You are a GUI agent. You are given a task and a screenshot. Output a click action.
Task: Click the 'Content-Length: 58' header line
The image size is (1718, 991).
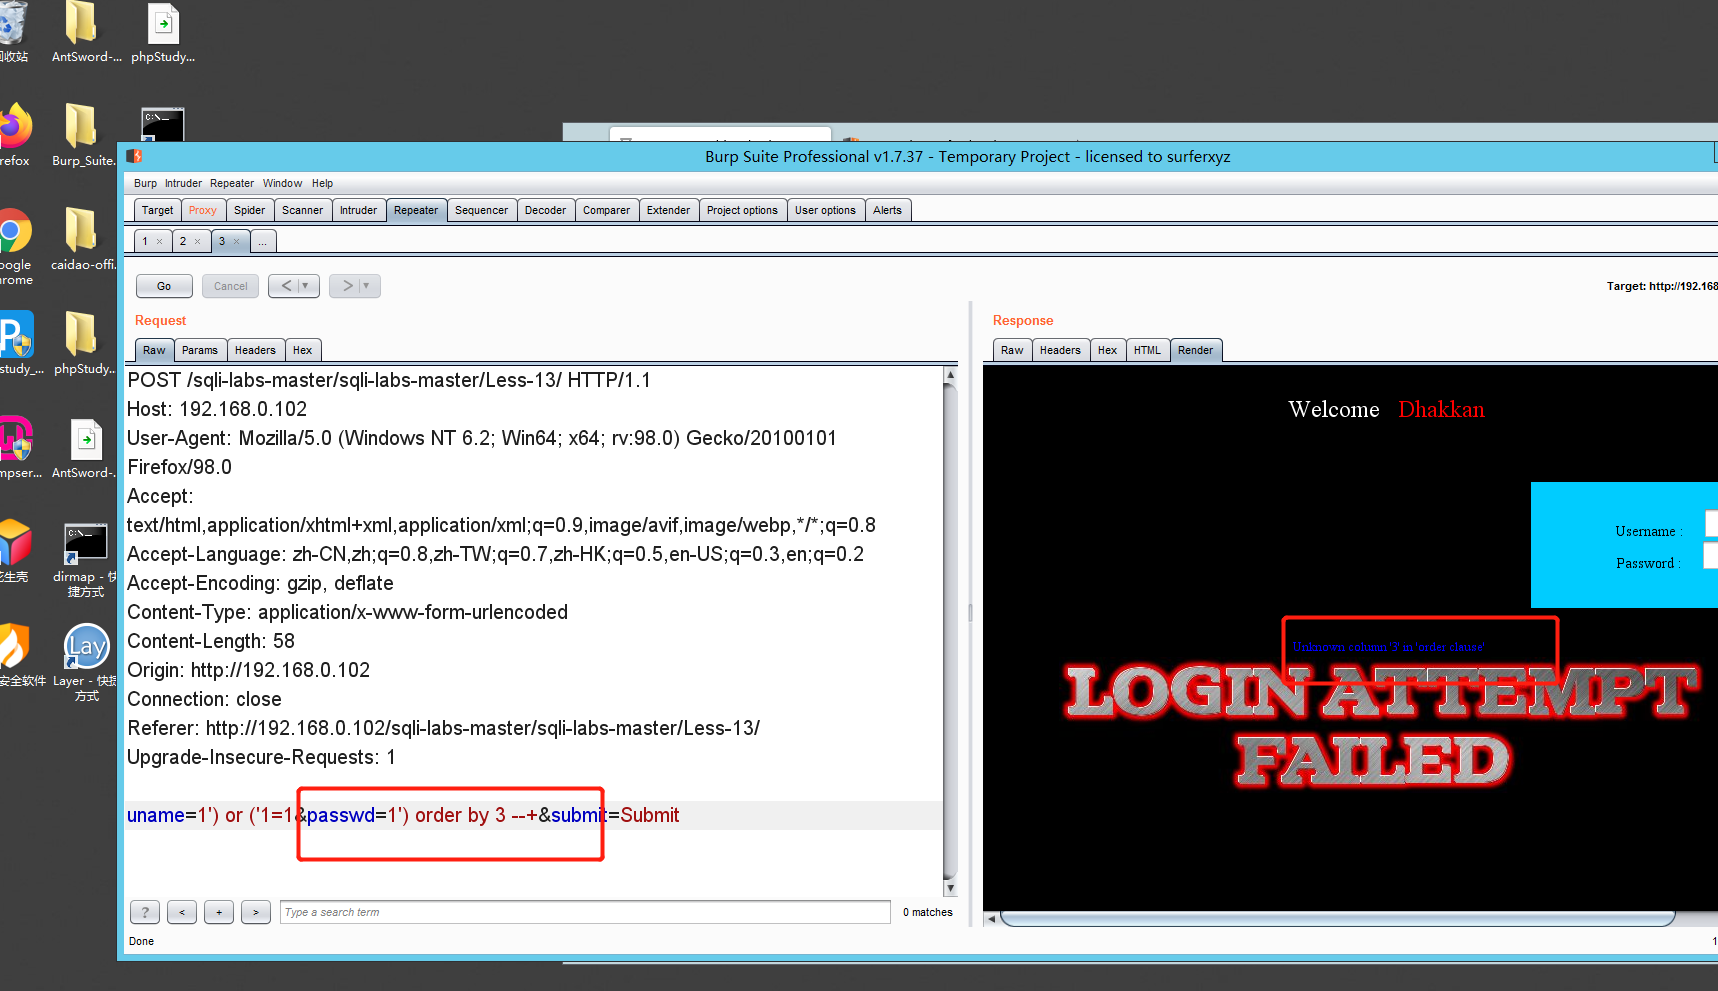point(211,641)
